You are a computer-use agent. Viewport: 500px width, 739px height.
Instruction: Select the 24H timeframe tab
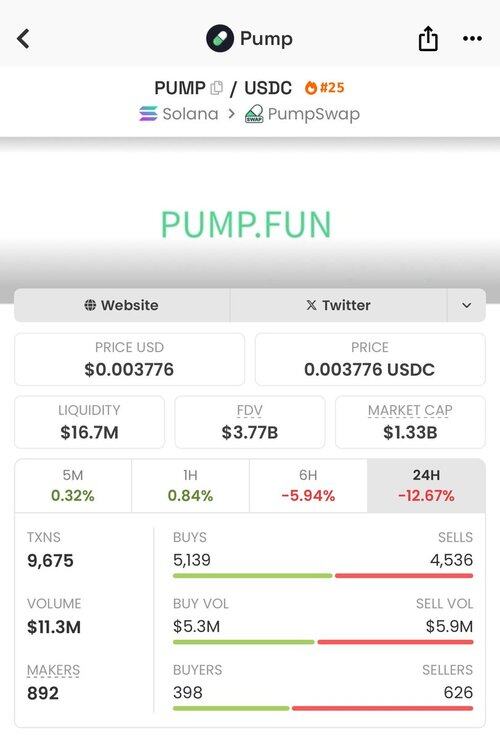(426, 485)
